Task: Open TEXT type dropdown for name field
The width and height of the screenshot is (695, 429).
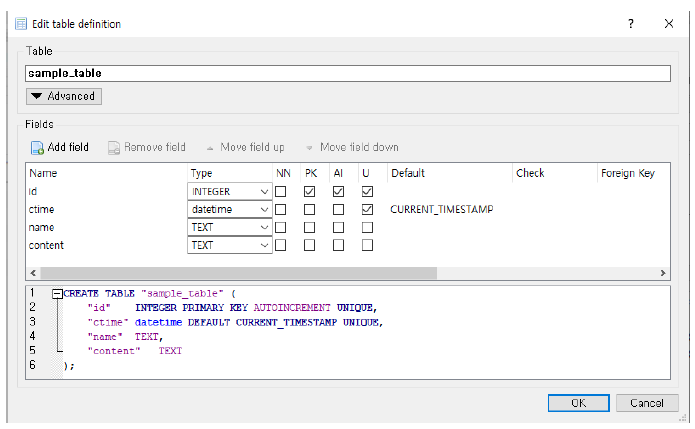Action: (230, 227)
